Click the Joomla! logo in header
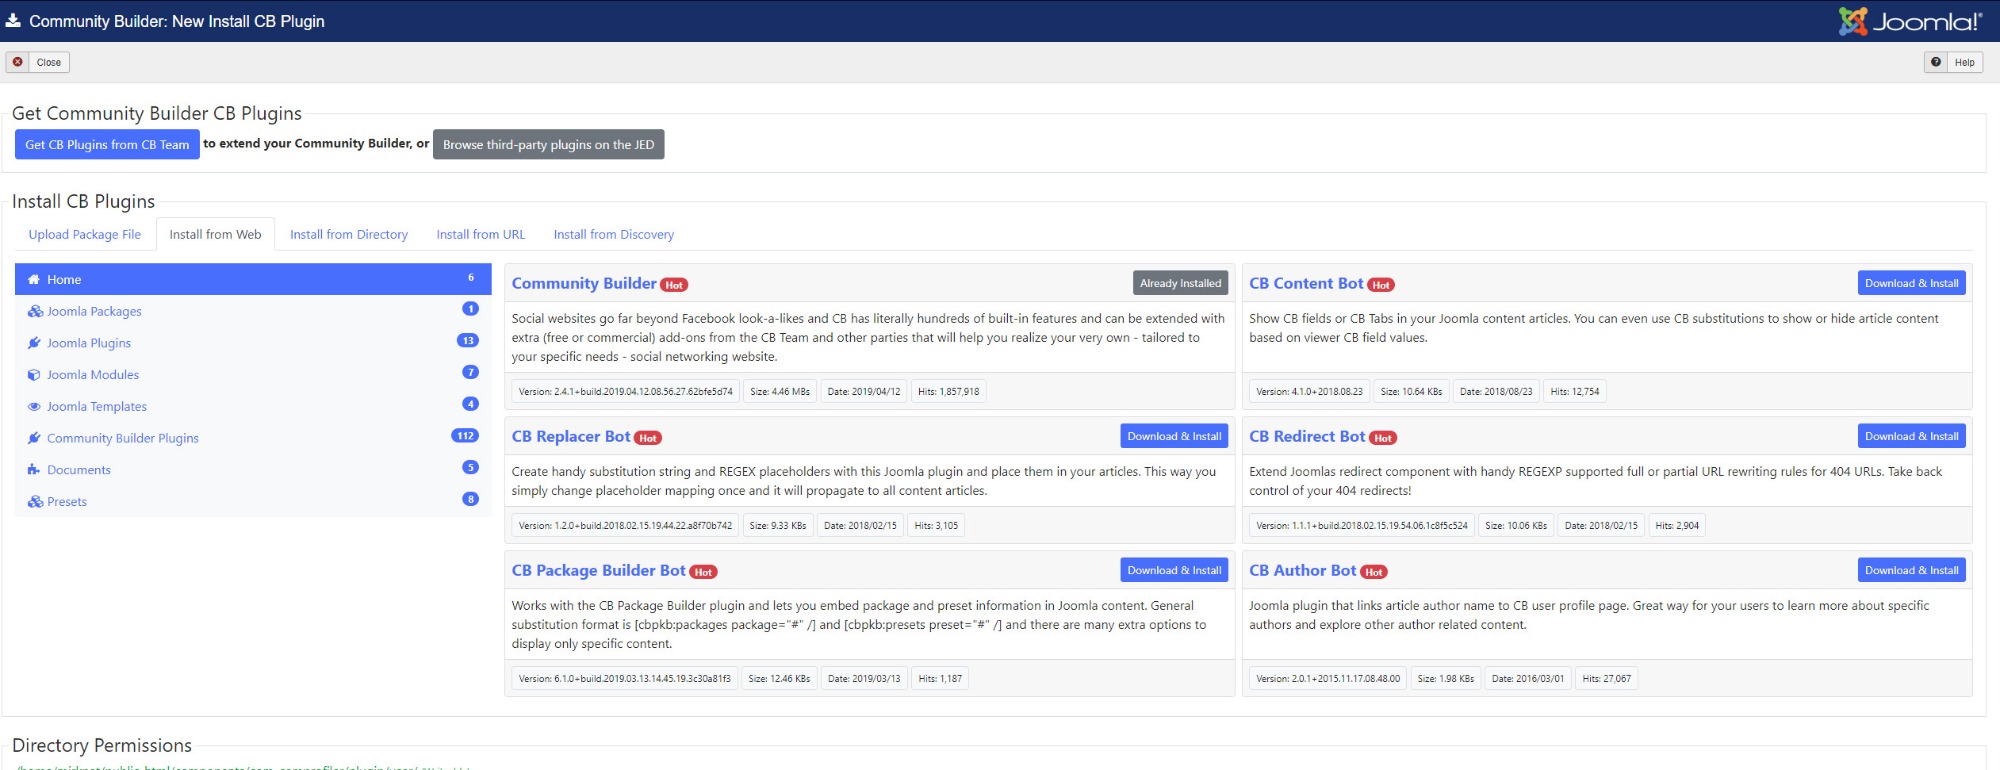 (x=1910, y=21)
